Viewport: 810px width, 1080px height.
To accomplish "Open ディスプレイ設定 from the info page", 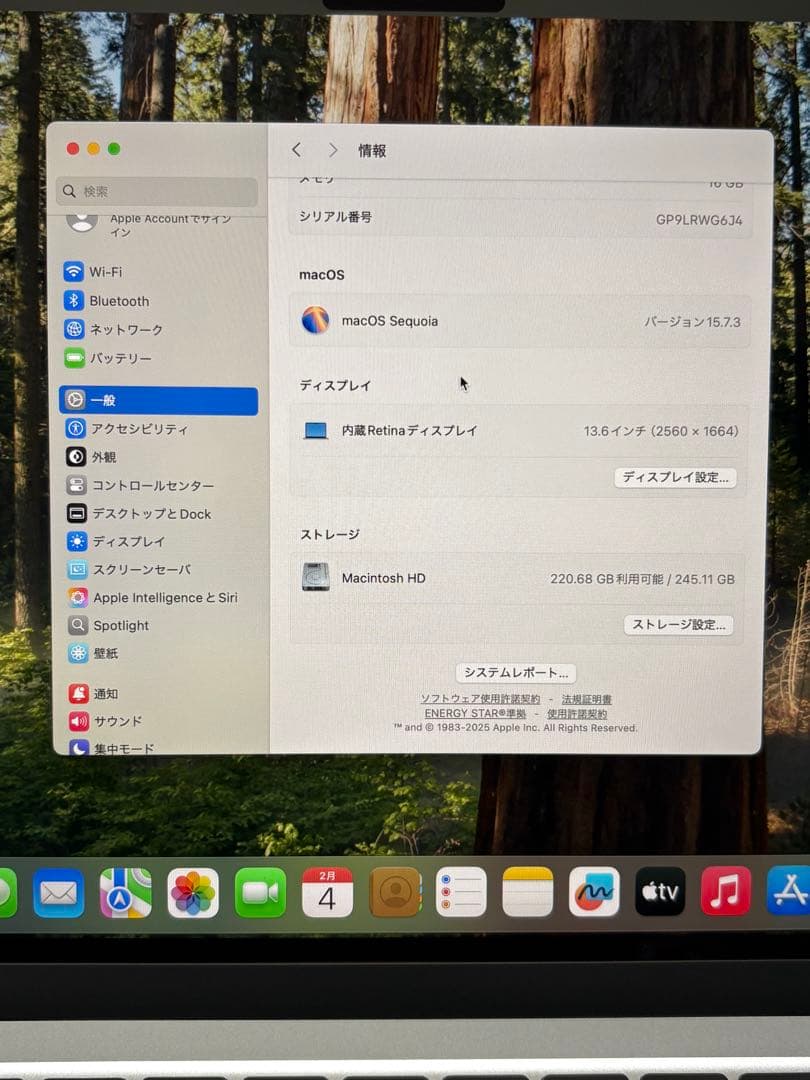I will [x=675, y=478].
